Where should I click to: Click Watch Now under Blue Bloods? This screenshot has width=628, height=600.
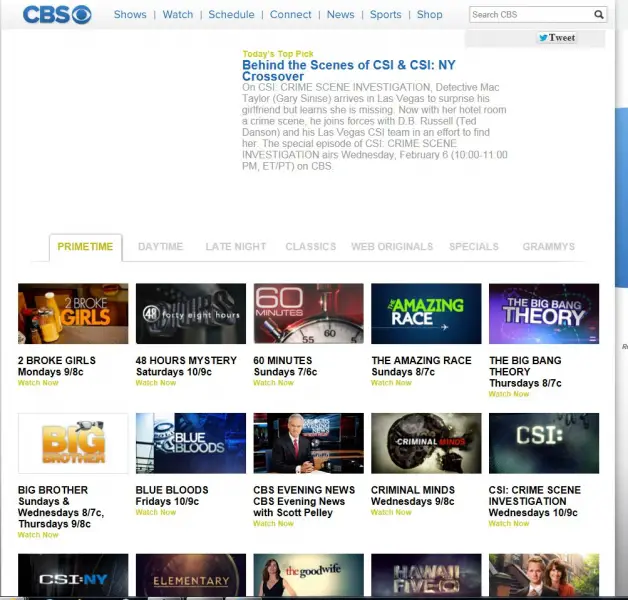[156, 512]
